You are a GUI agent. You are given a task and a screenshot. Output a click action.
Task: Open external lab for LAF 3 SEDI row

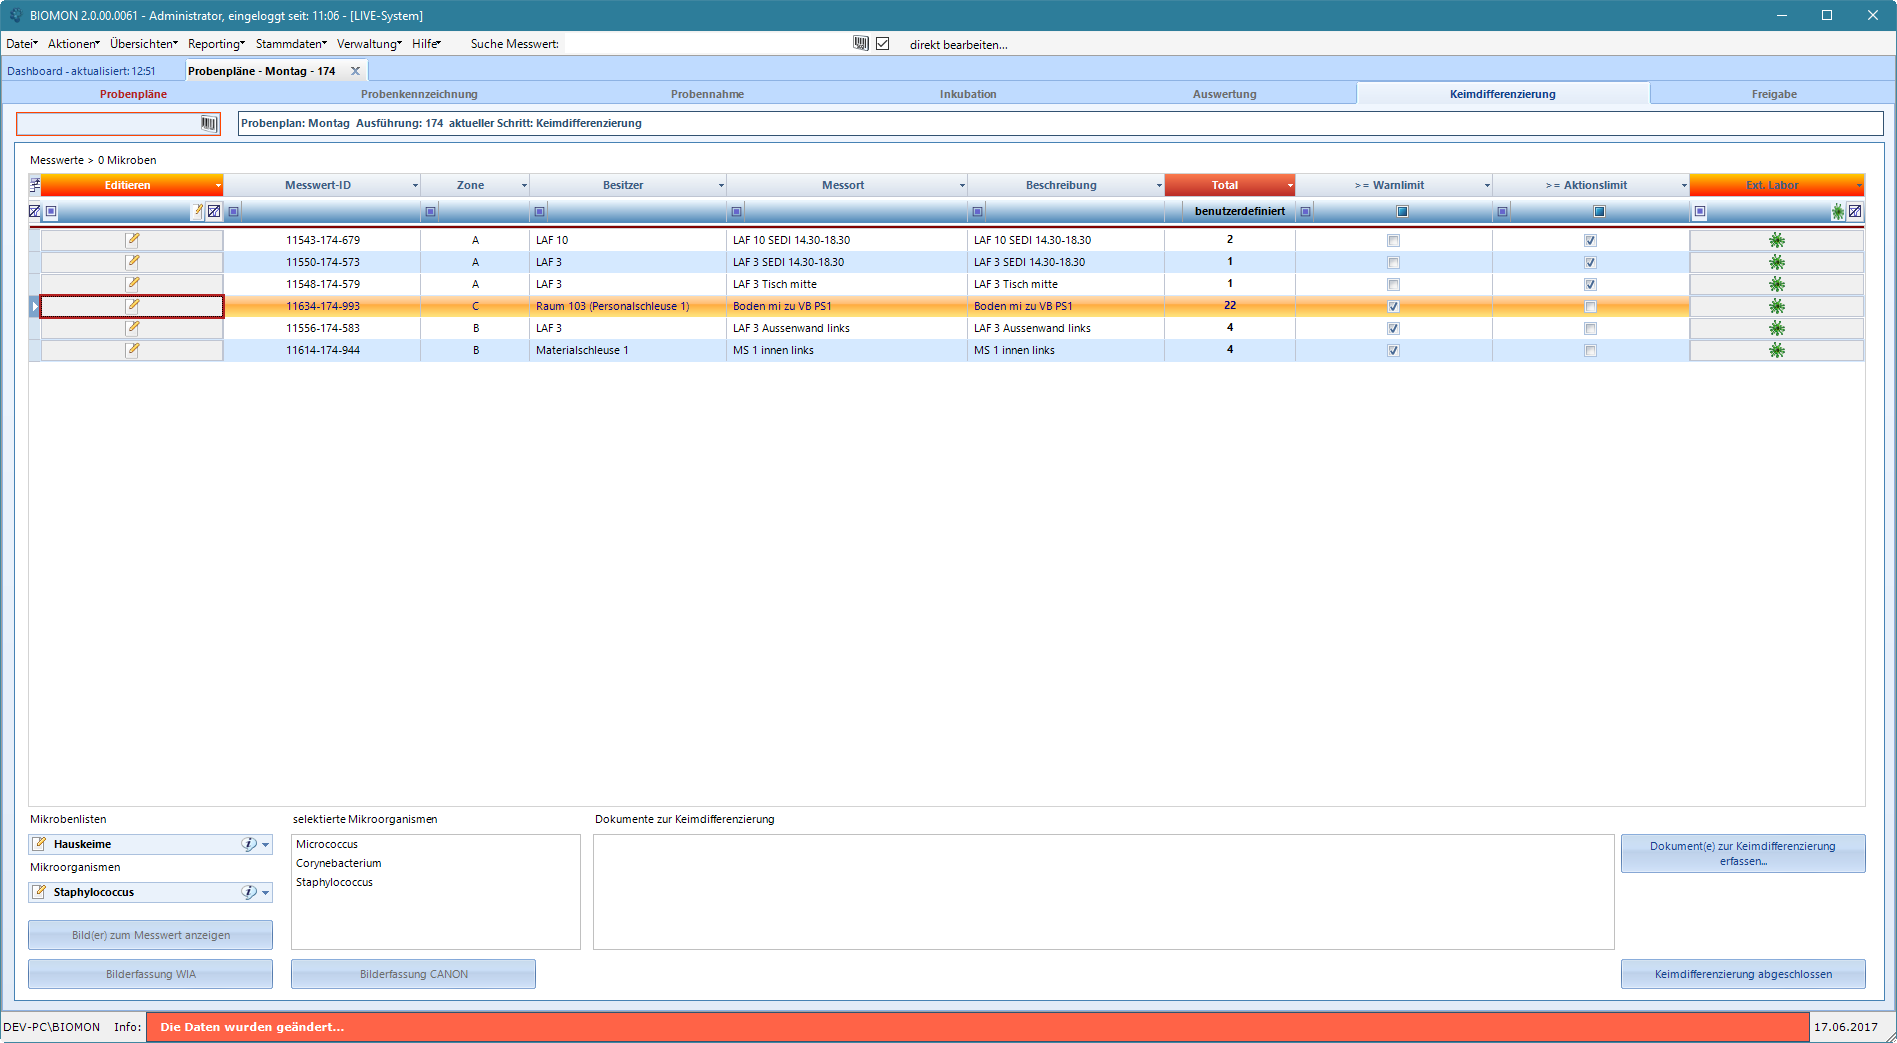1776,262
